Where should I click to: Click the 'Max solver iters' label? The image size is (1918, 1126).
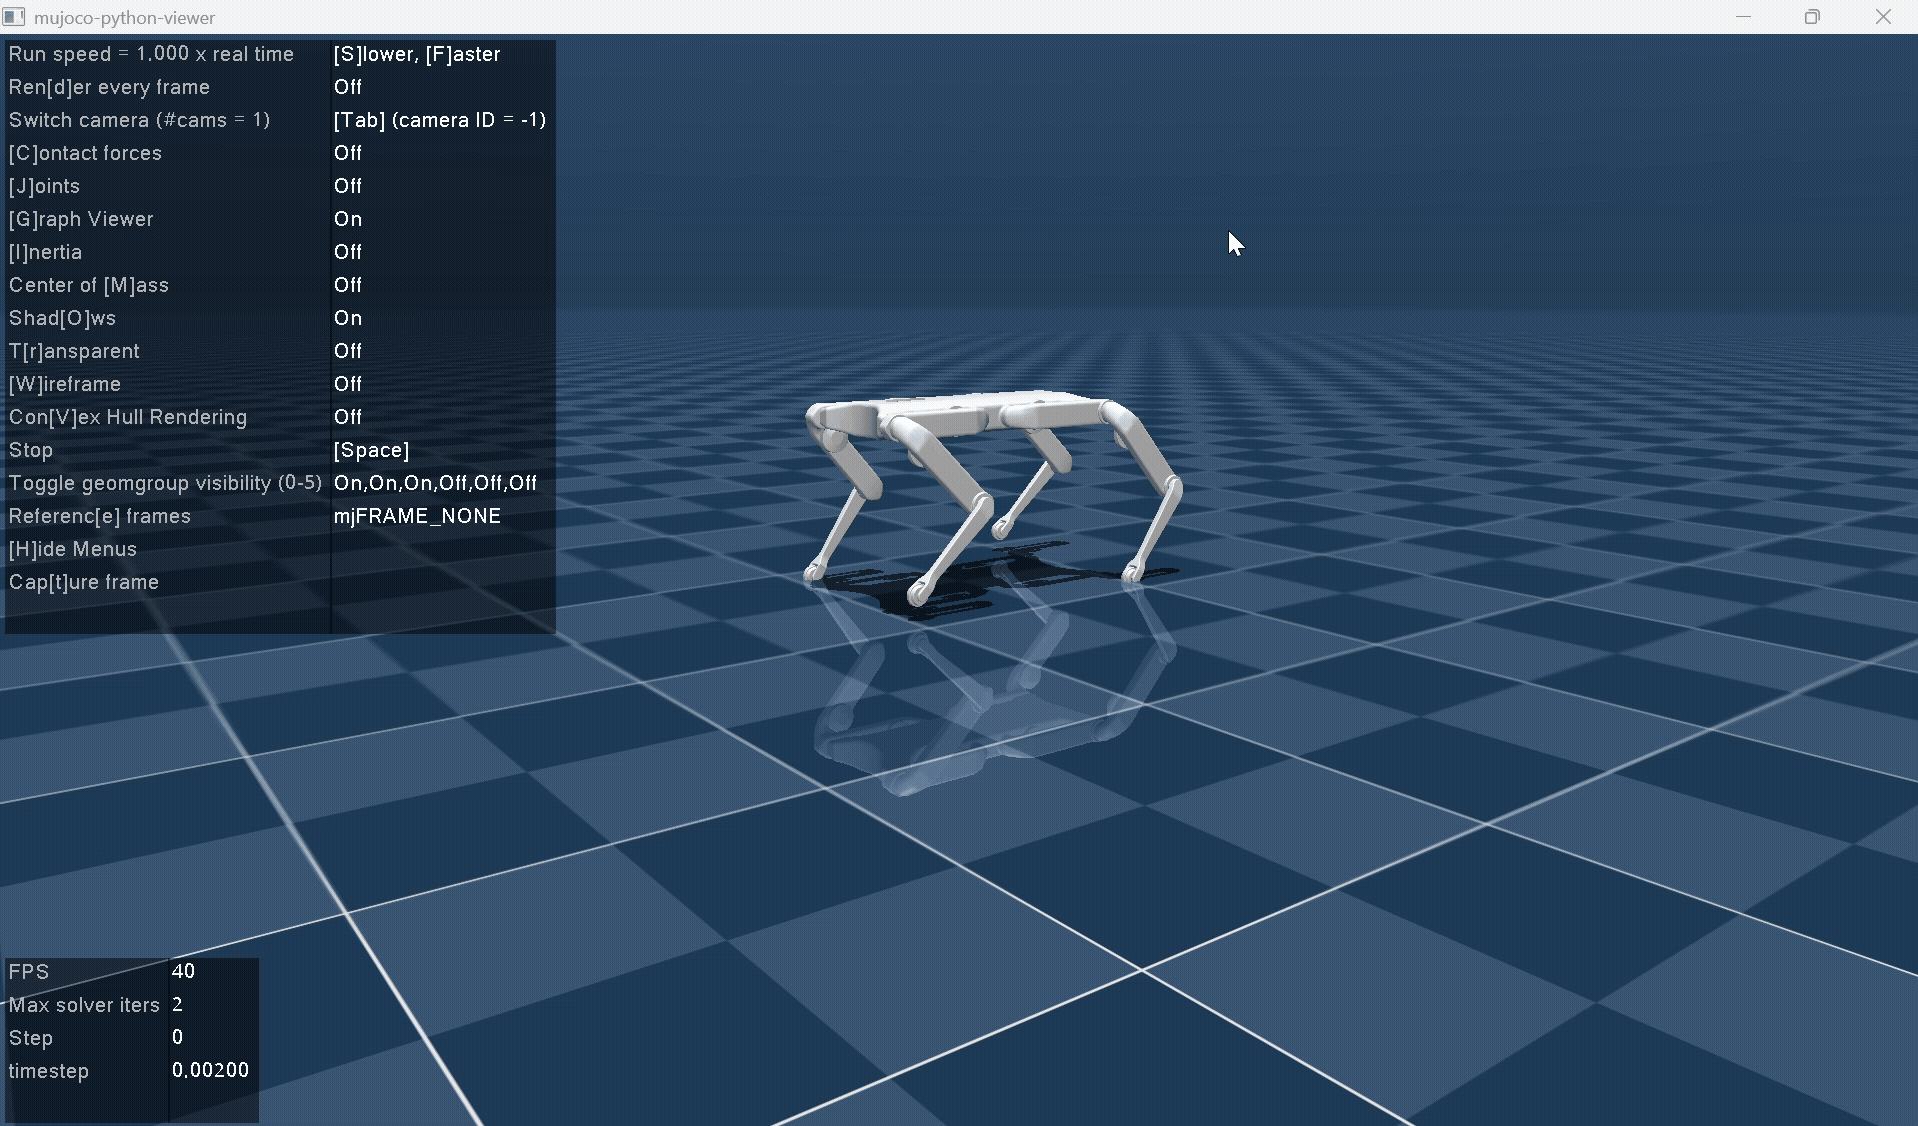pos(84,1005)
